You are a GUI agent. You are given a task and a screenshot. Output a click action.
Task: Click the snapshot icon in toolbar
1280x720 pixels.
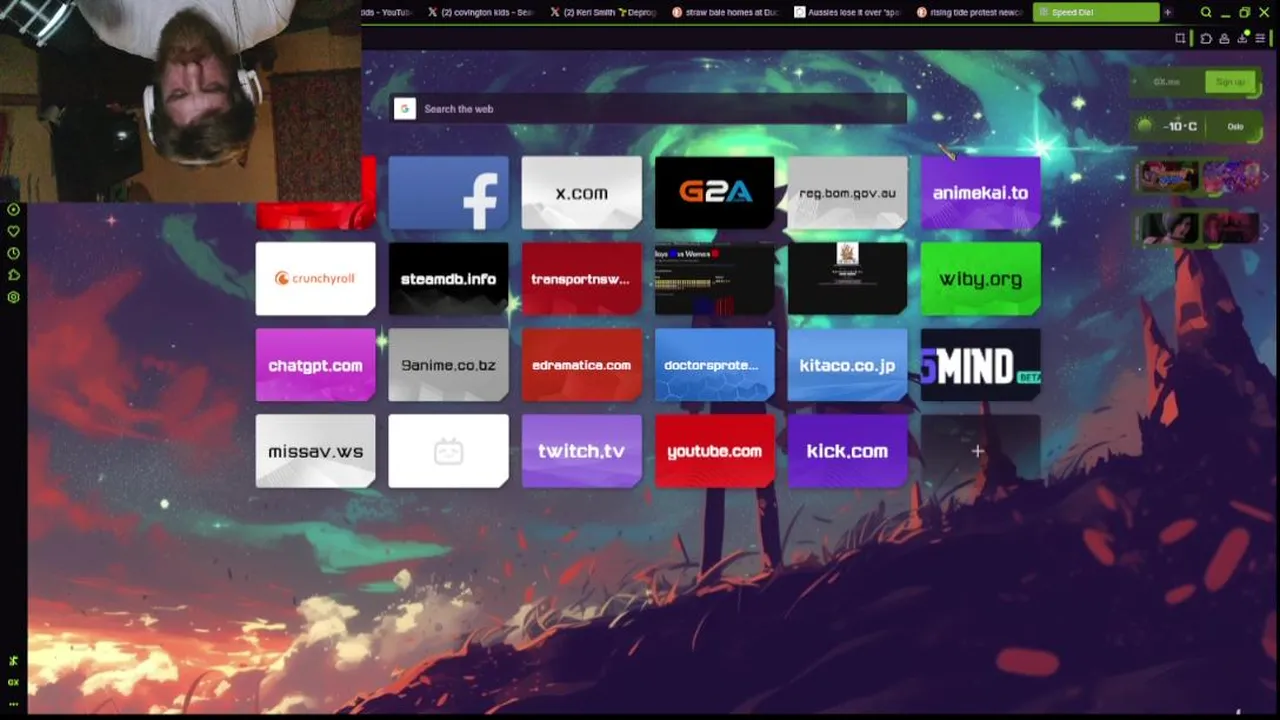click(x=1181, y=38)
